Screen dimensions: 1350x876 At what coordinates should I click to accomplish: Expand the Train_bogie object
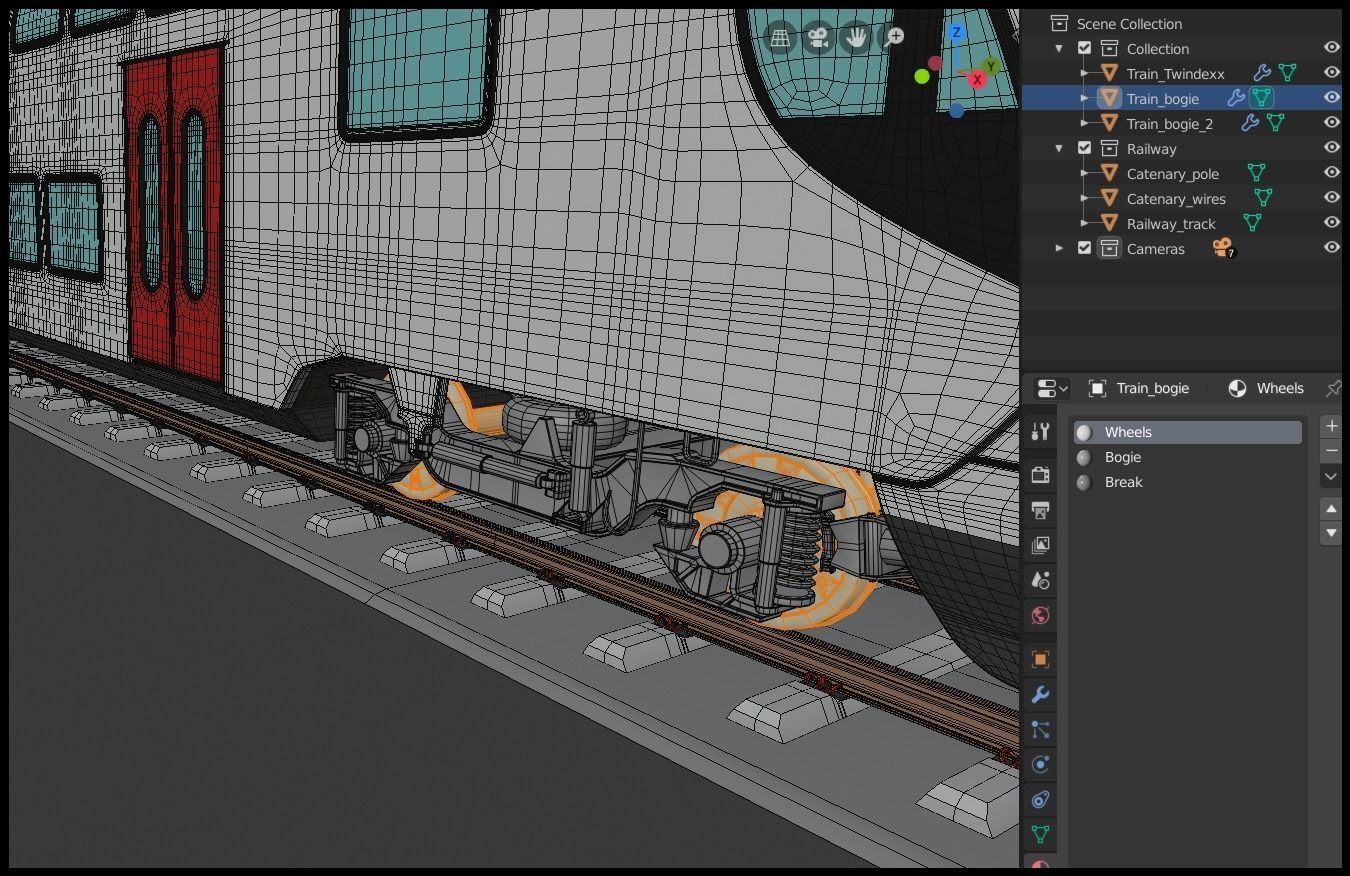pos(1084,98)
